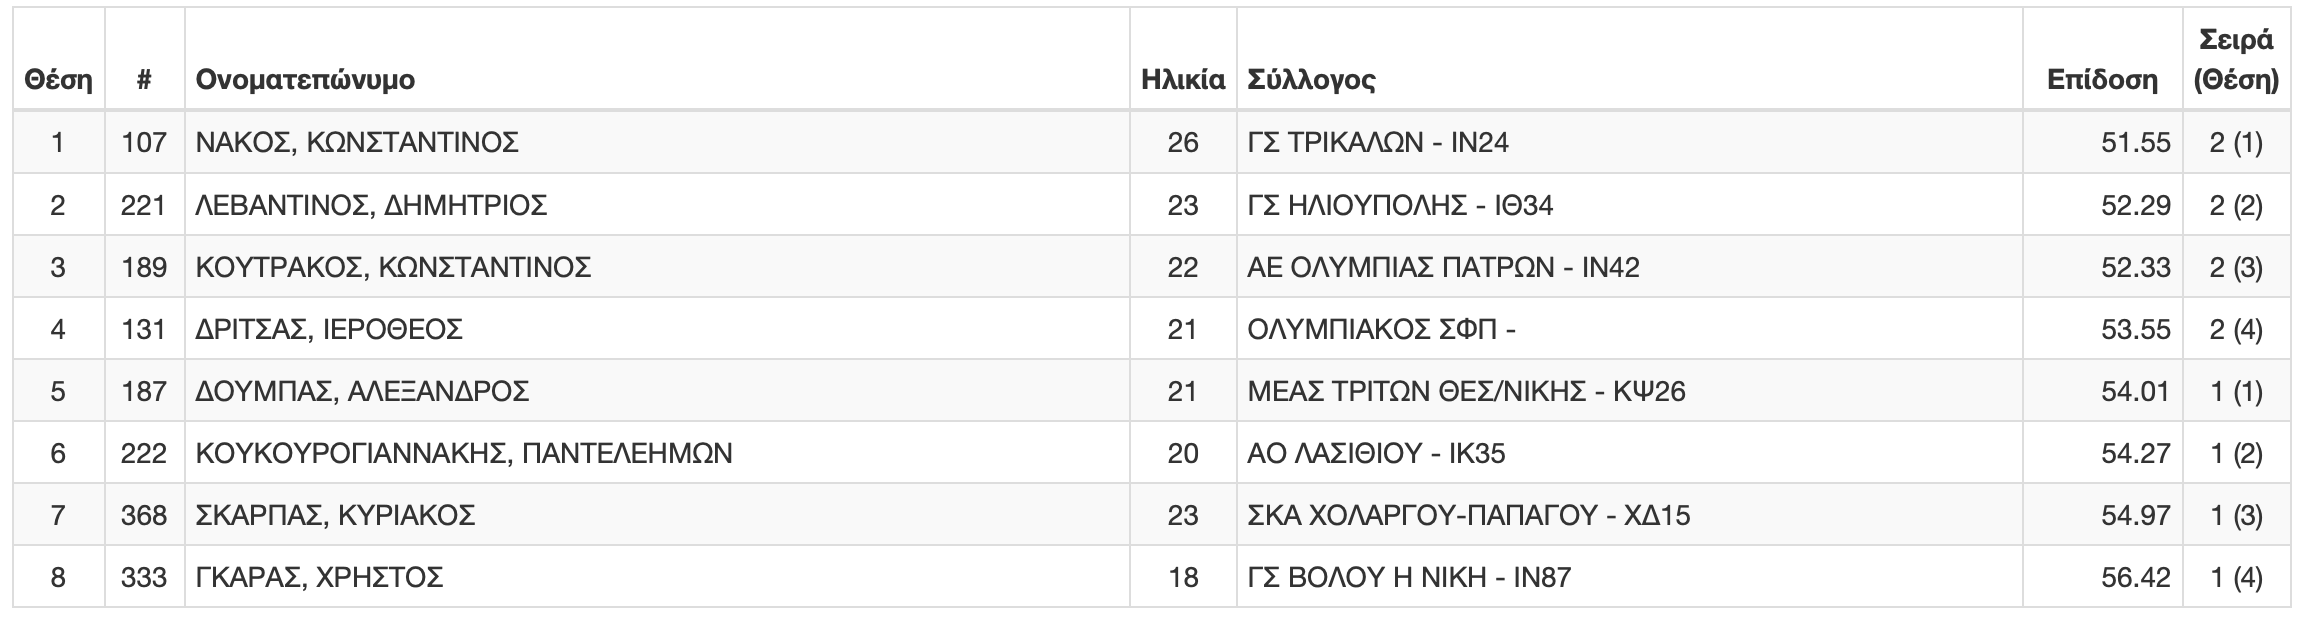Screen dimensions: 2310x628
Task: Click club ΓΣ ΤΡΙΚΑΛΩΝ - ΙΝ24
Action: point(1378,143)
